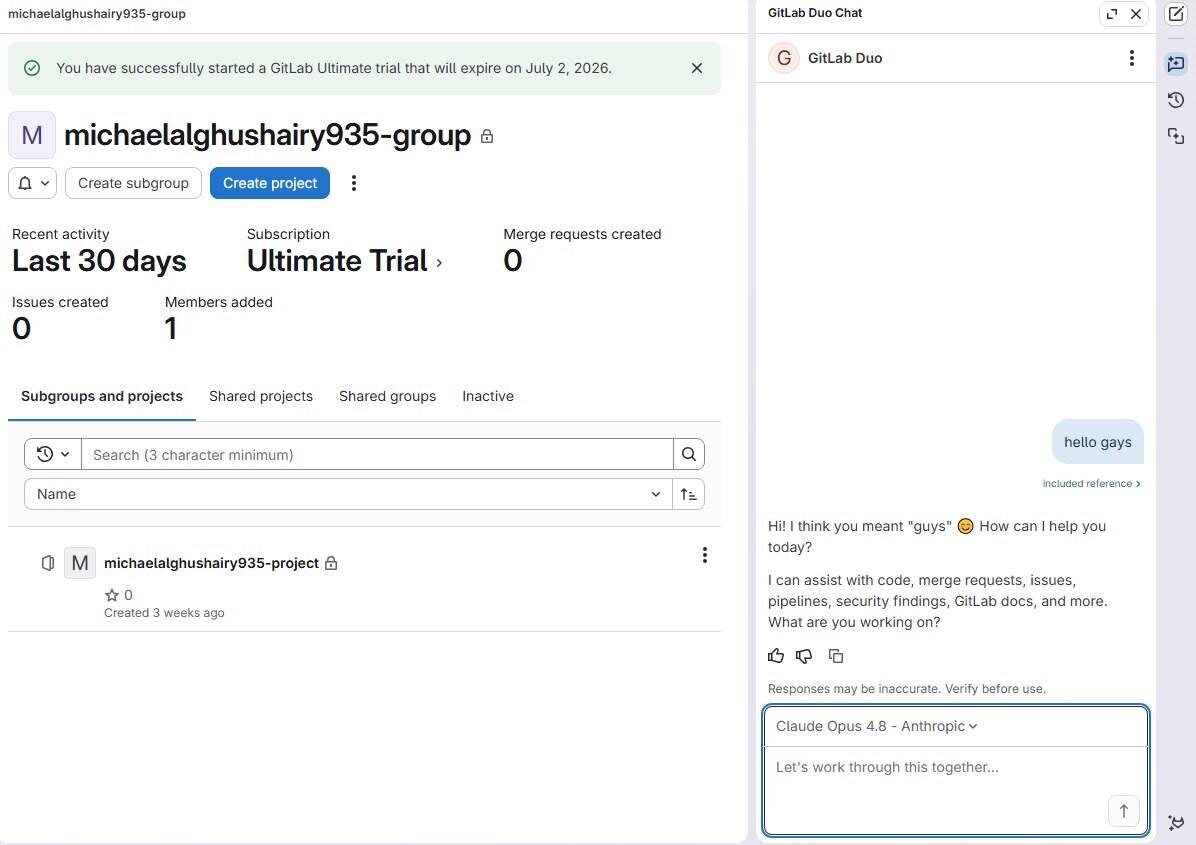Click the GitLab Duo avatar G
Screen dimensions: 1196x845
tap(783, 58)
